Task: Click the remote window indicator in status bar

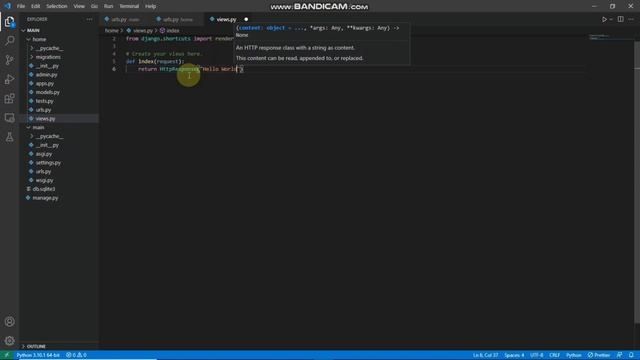Action: tap(7, 355)
